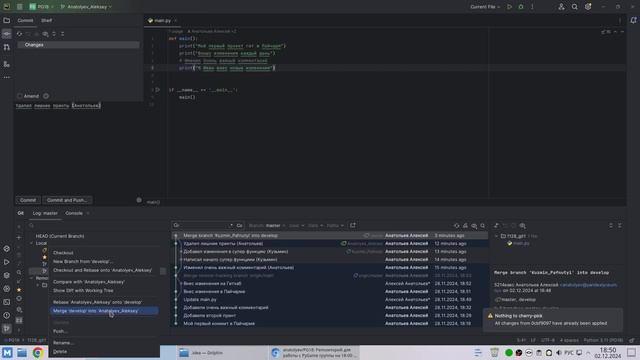Click the refresh changes icon in Commit panel
The height and width of the screenshot is (360, 640).
19,34
